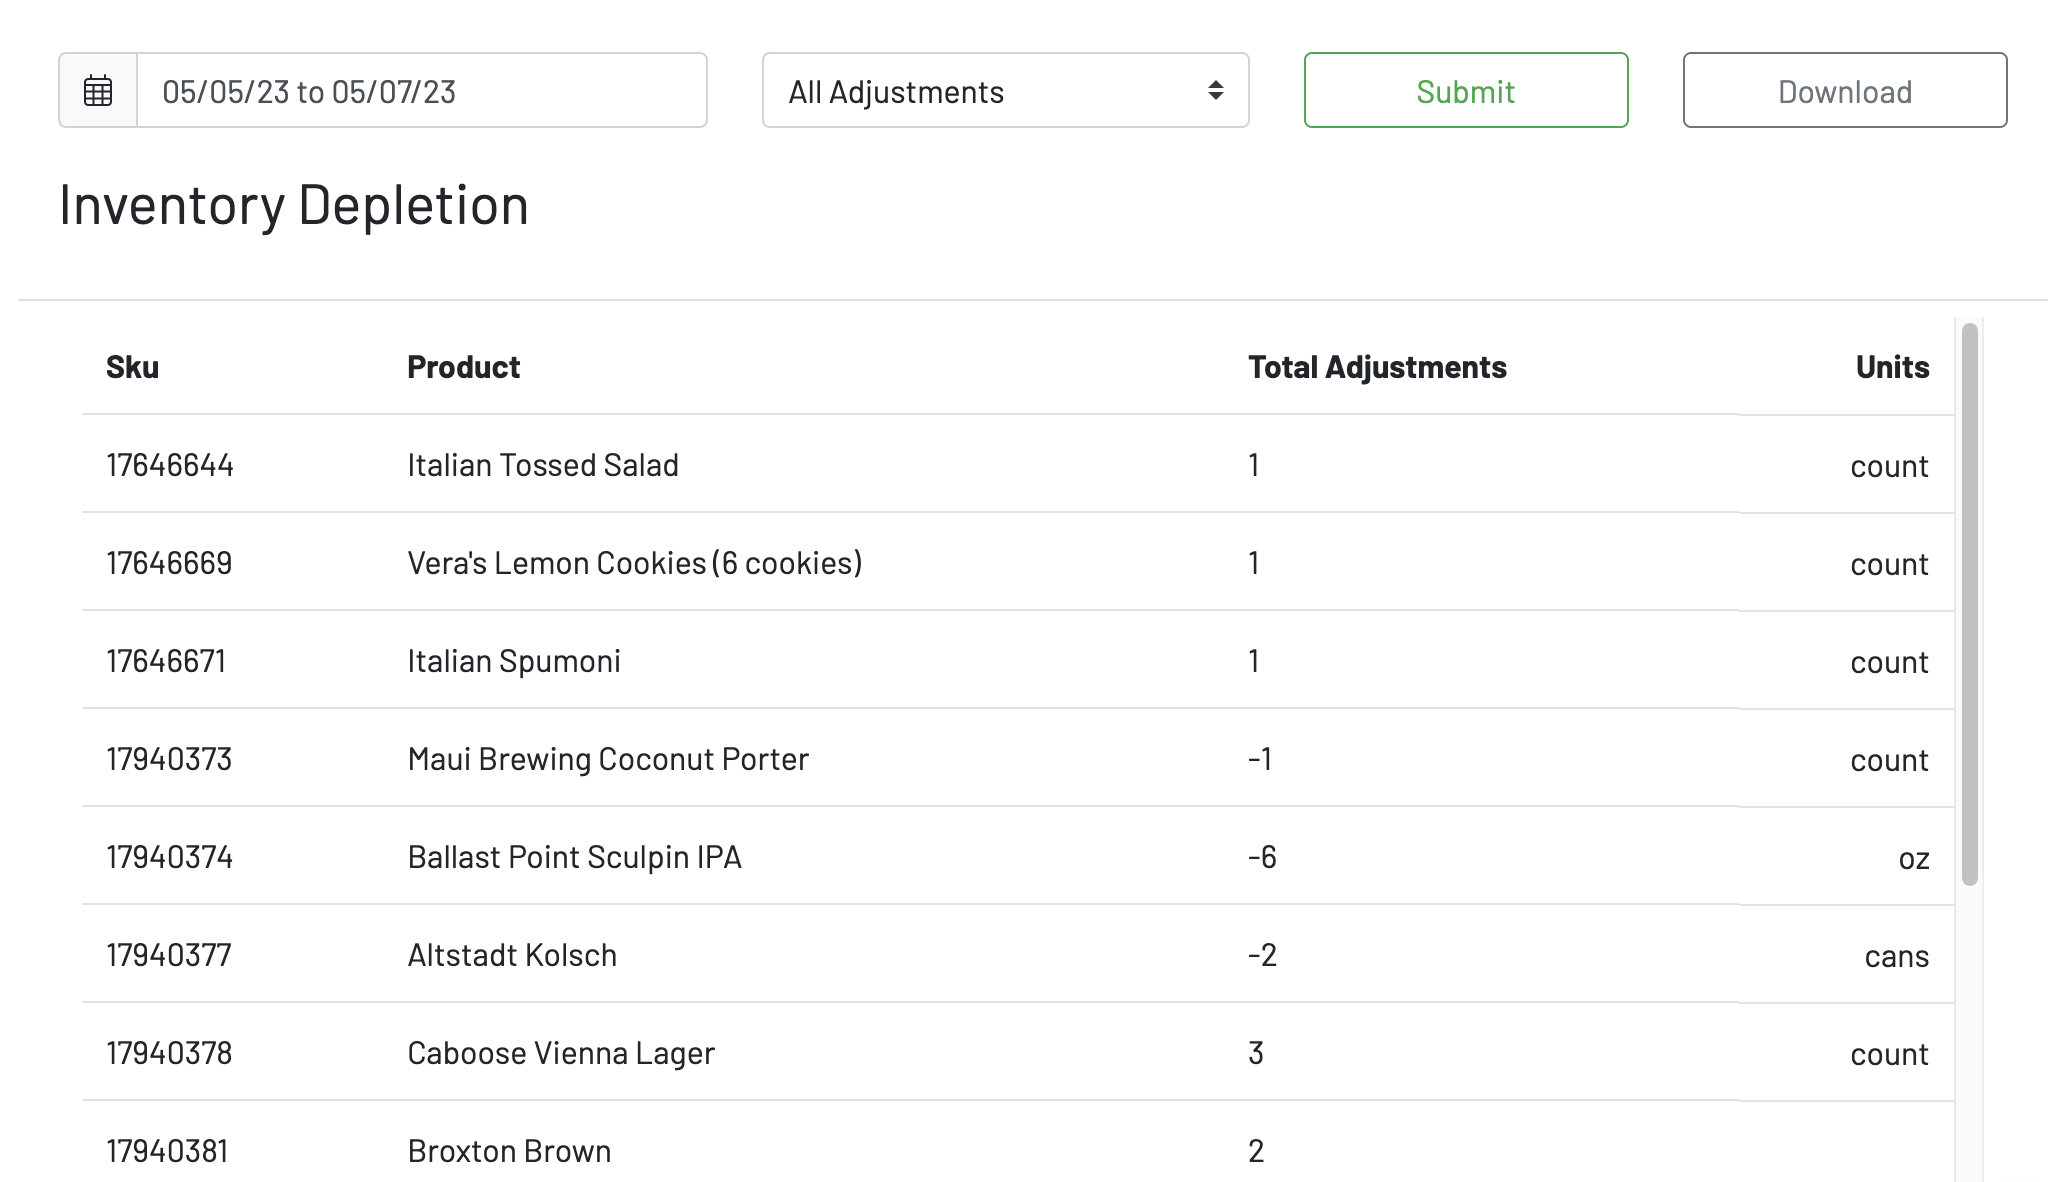Download the inventory depletion report
Screen dimensions: 2066x1182
click(1844, 91)
